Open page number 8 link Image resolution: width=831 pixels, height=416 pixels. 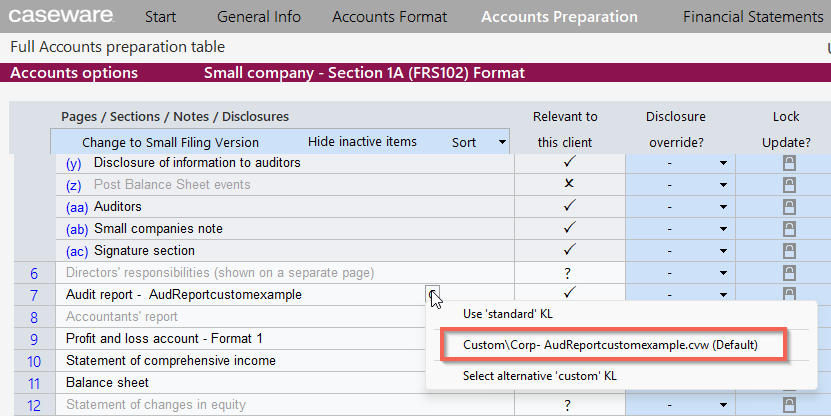tap(34, 317)
